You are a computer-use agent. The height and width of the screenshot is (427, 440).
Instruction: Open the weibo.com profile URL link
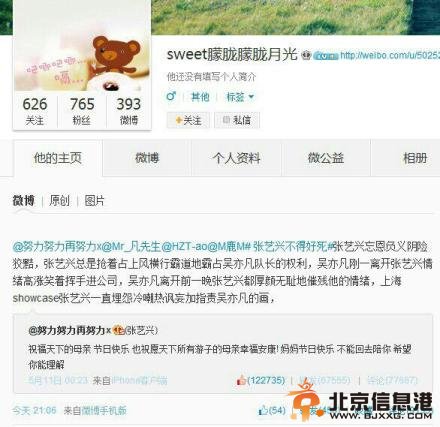pyautogui.click(x=390, y=55)
